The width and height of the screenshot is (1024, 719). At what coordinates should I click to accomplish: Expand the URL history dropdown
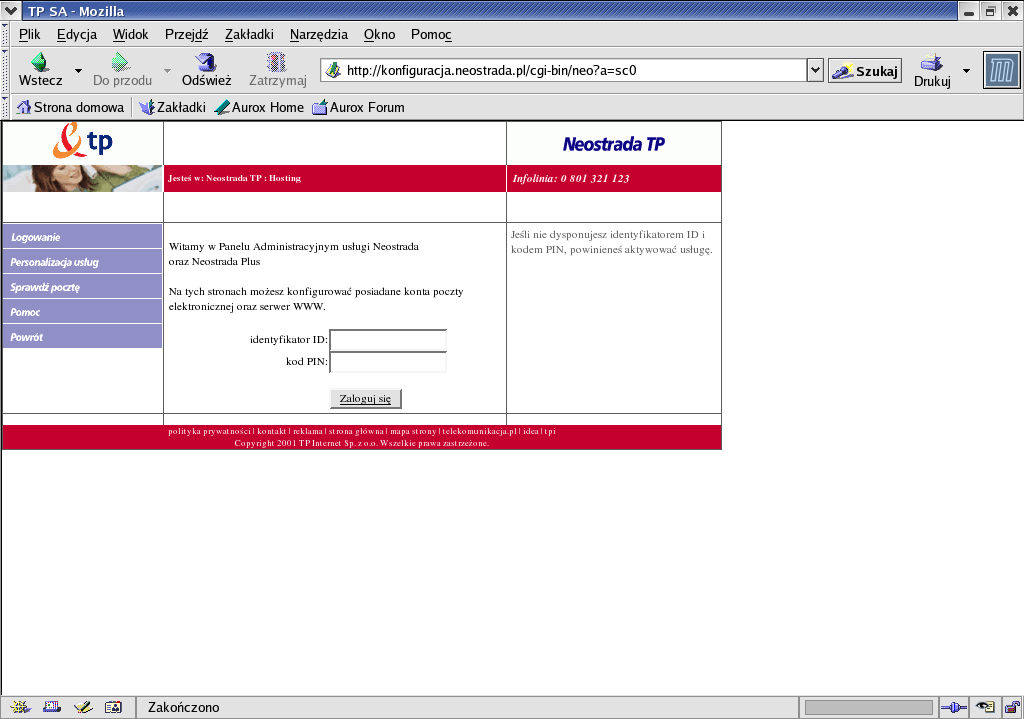point(815,71)
